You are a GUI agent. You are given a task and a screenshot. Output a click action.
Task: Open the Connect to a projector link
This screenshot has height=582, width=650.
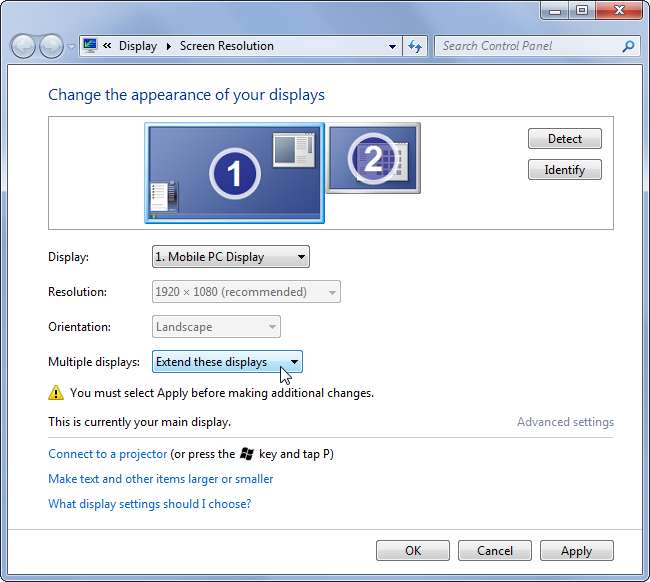tap(107, 453)
